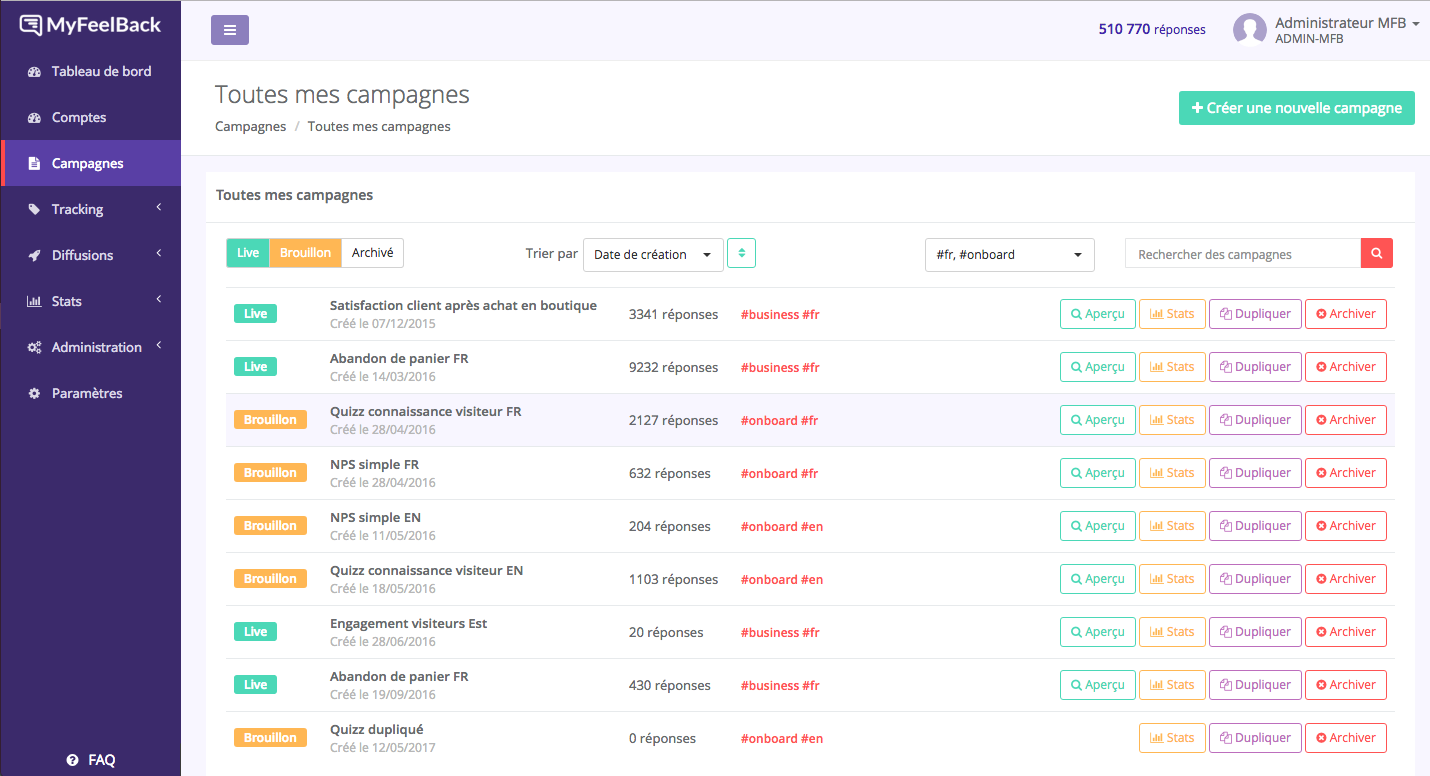
Task: Open the Comptes sidebar menu item
Action: (79, 117)
